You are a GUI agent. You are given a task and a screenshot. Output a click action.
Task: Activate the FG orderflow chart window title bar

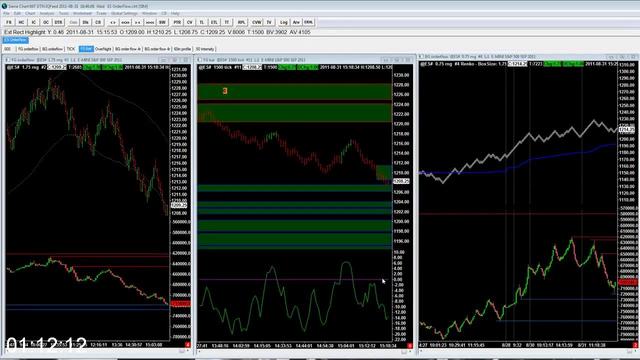pos(98,60)
